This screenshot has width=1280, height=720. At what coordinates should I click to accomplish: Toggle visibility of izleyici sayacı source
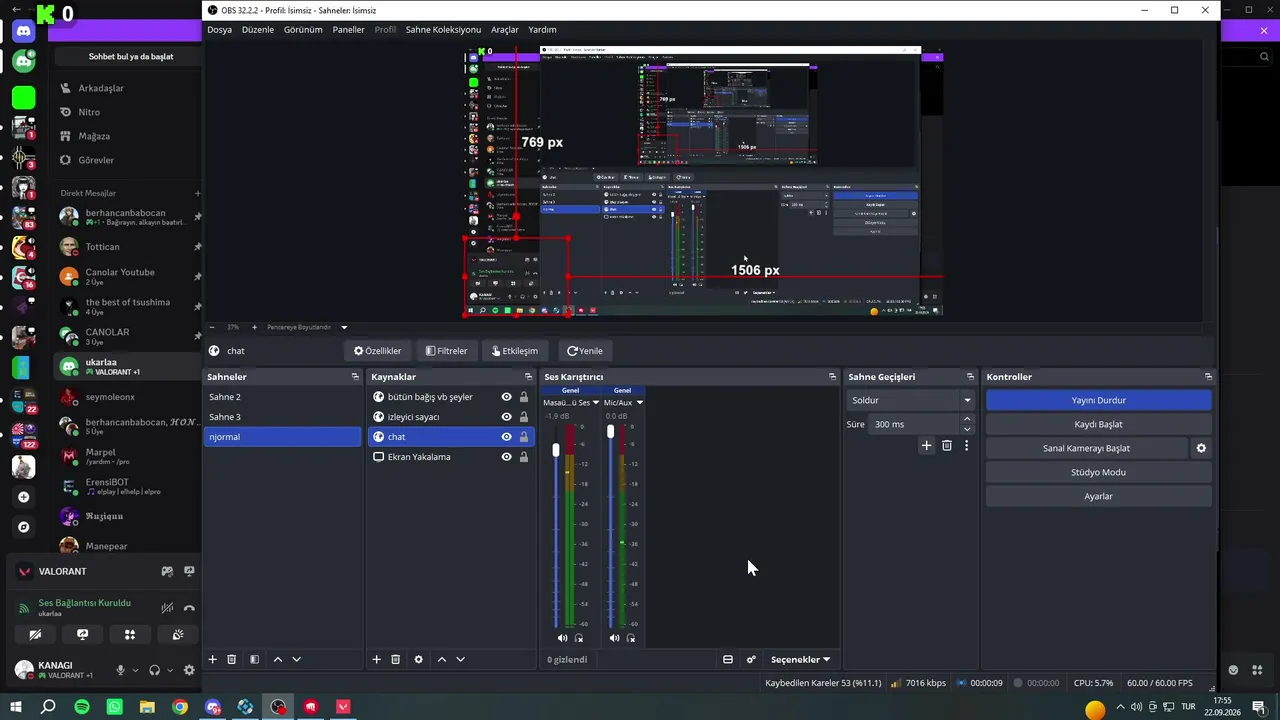[506, 417]
